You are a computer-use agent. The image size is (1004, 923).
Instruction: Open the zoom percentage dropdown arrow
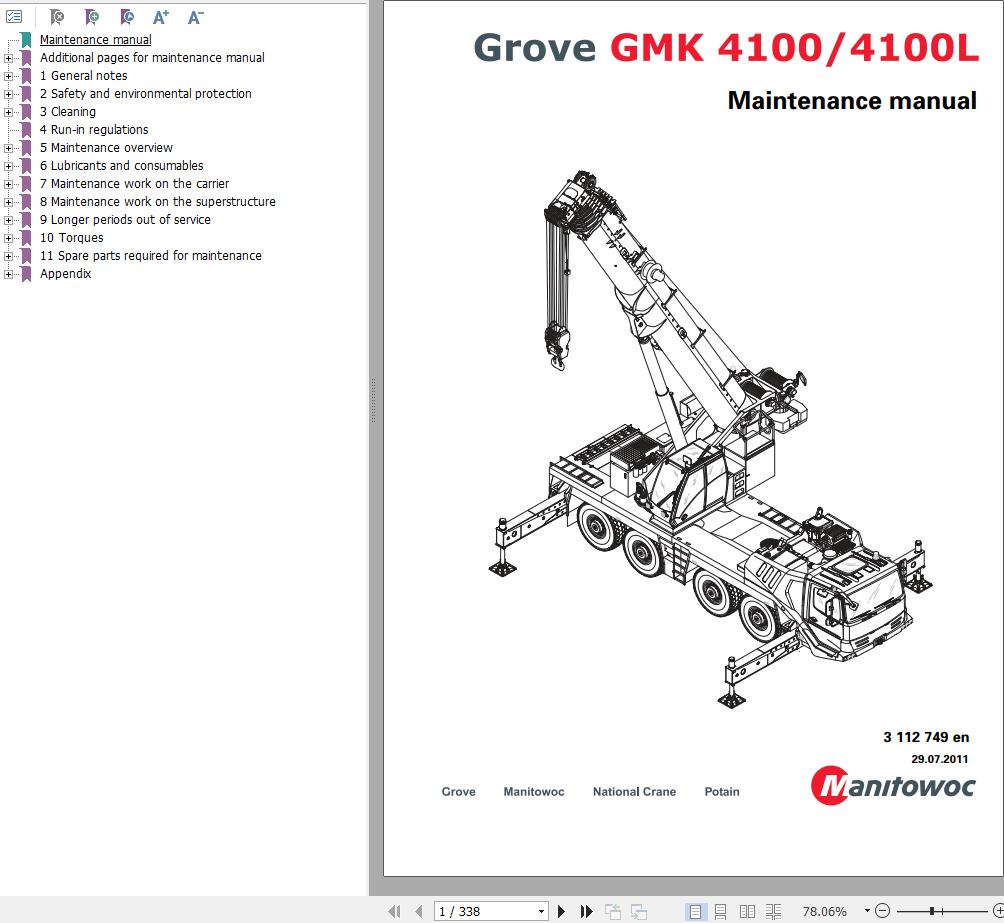click(867, 910)
